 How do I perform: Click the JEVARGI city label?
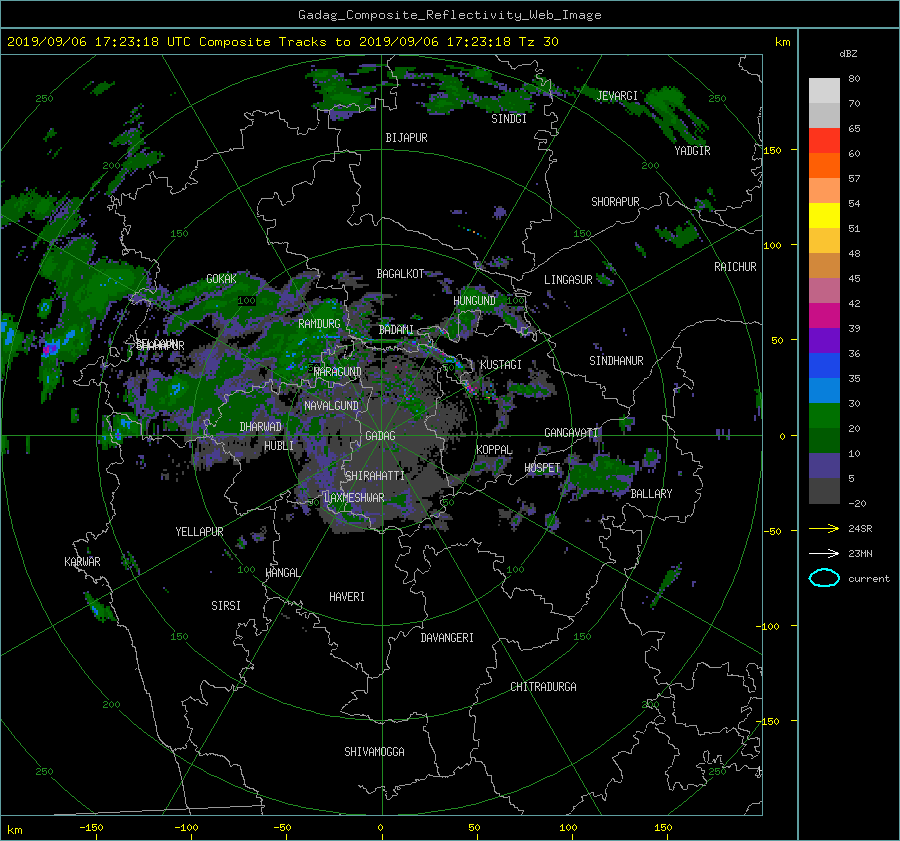pos(617,96)
